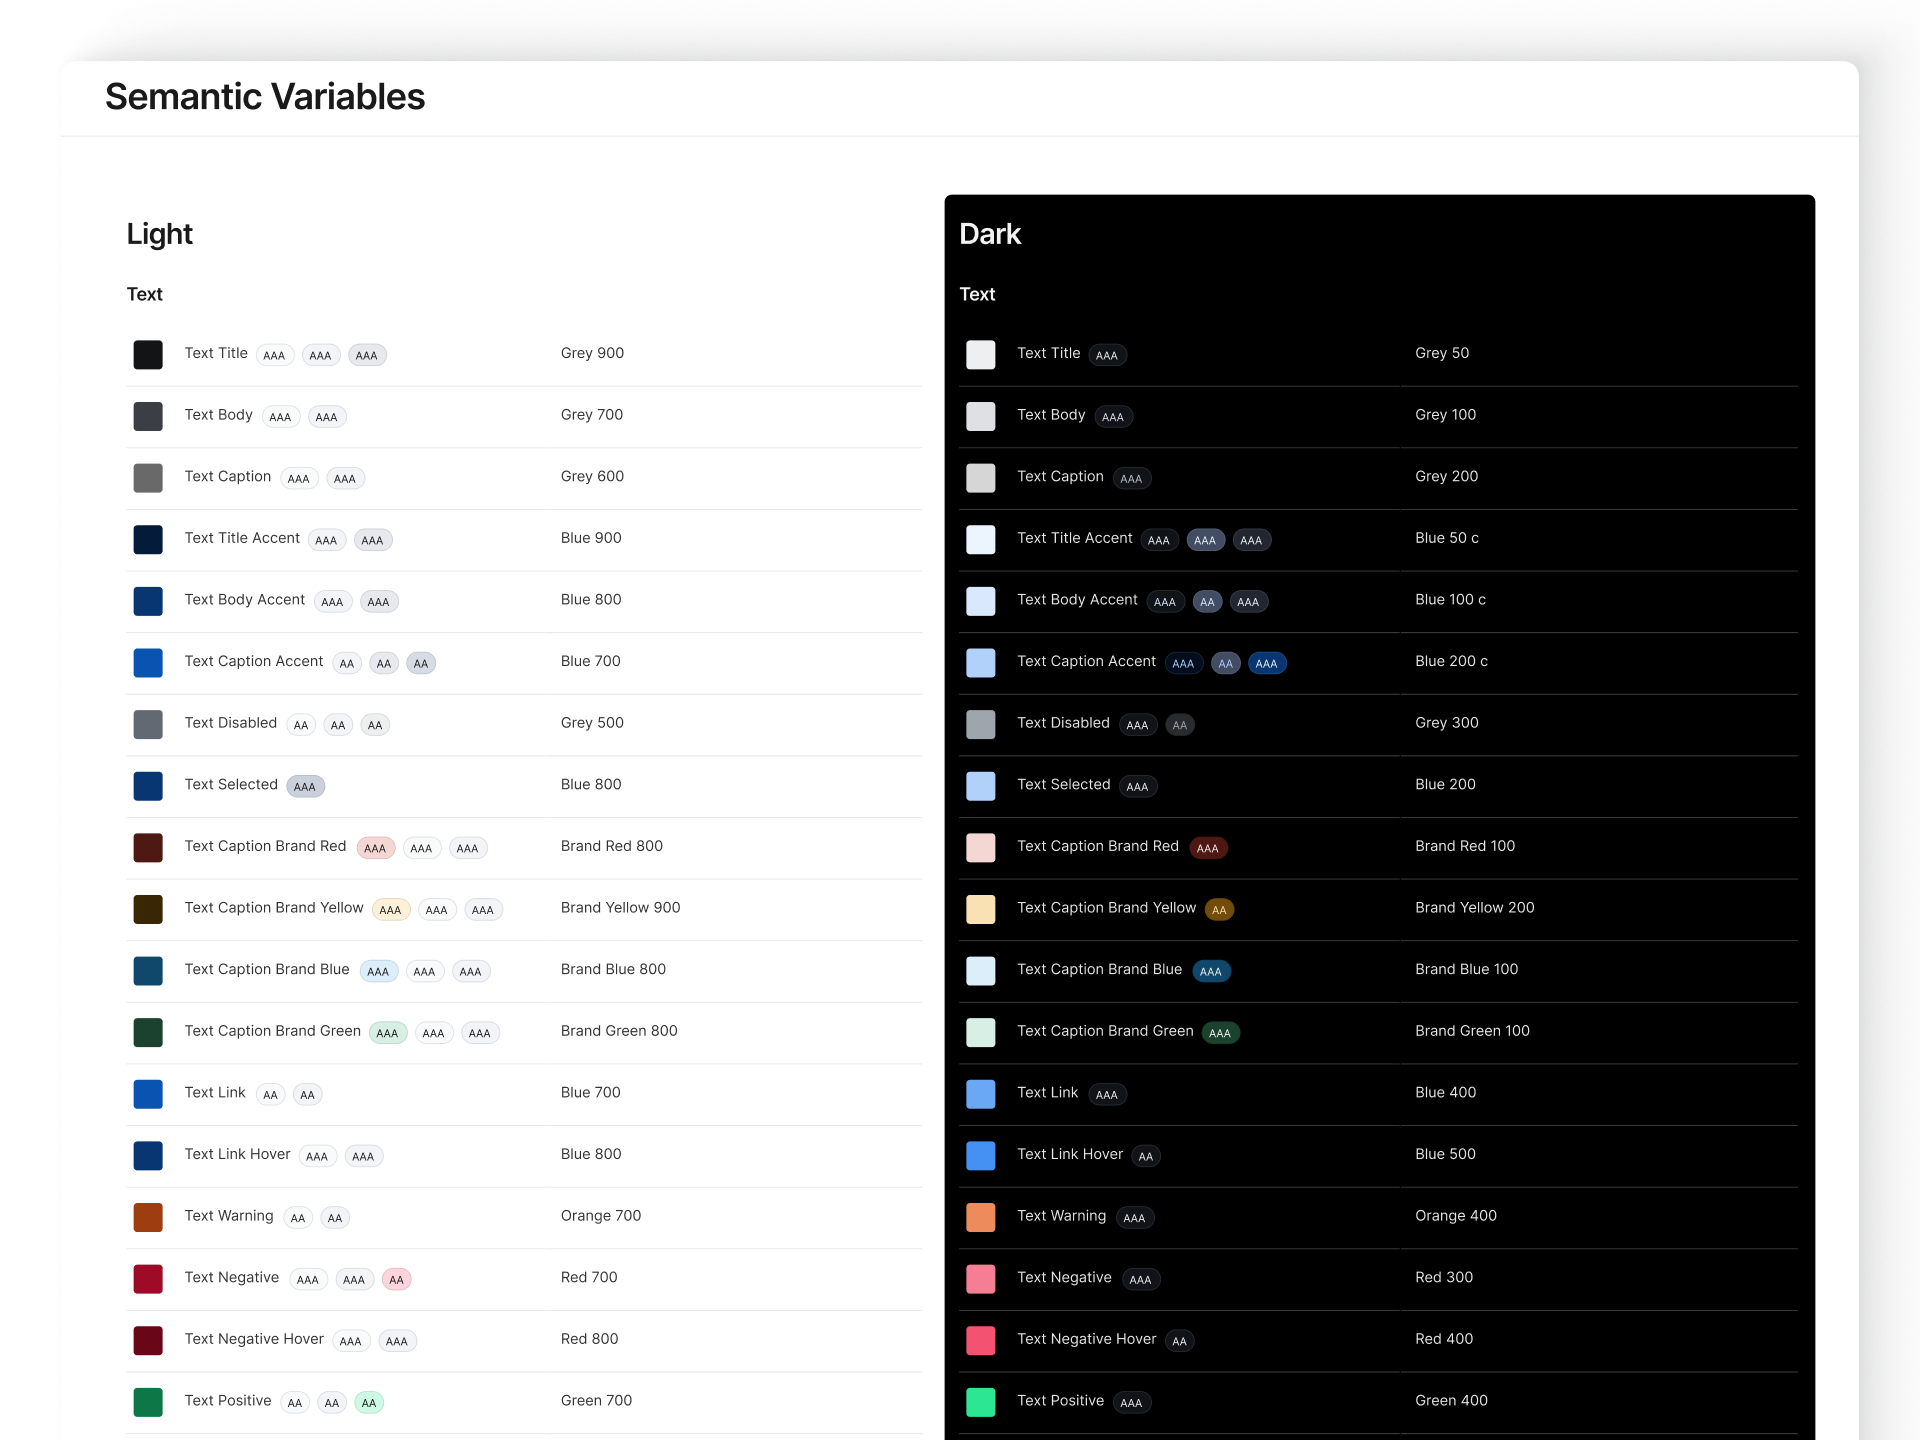Viewport: 1921px width, 1440px height.
Task: Click the pink AA badge on Text Negative
Action: coord(396,1280)
